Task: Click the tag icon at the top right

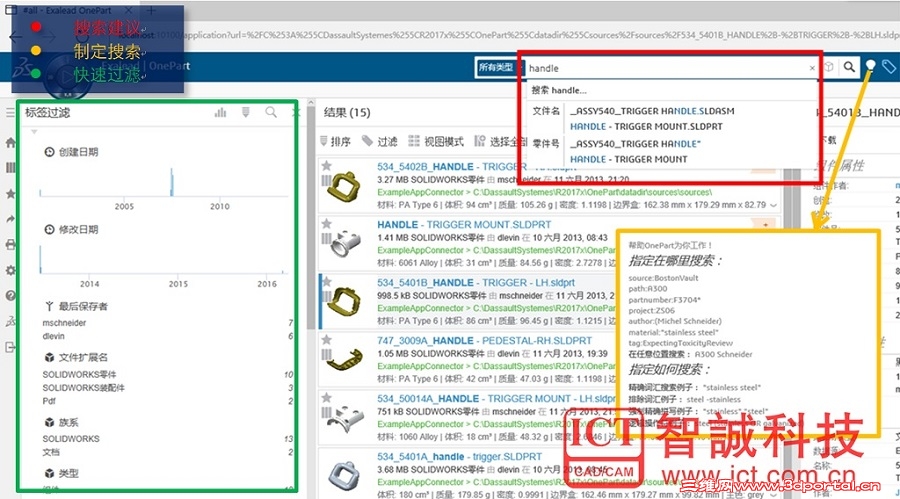Action: 889,67
